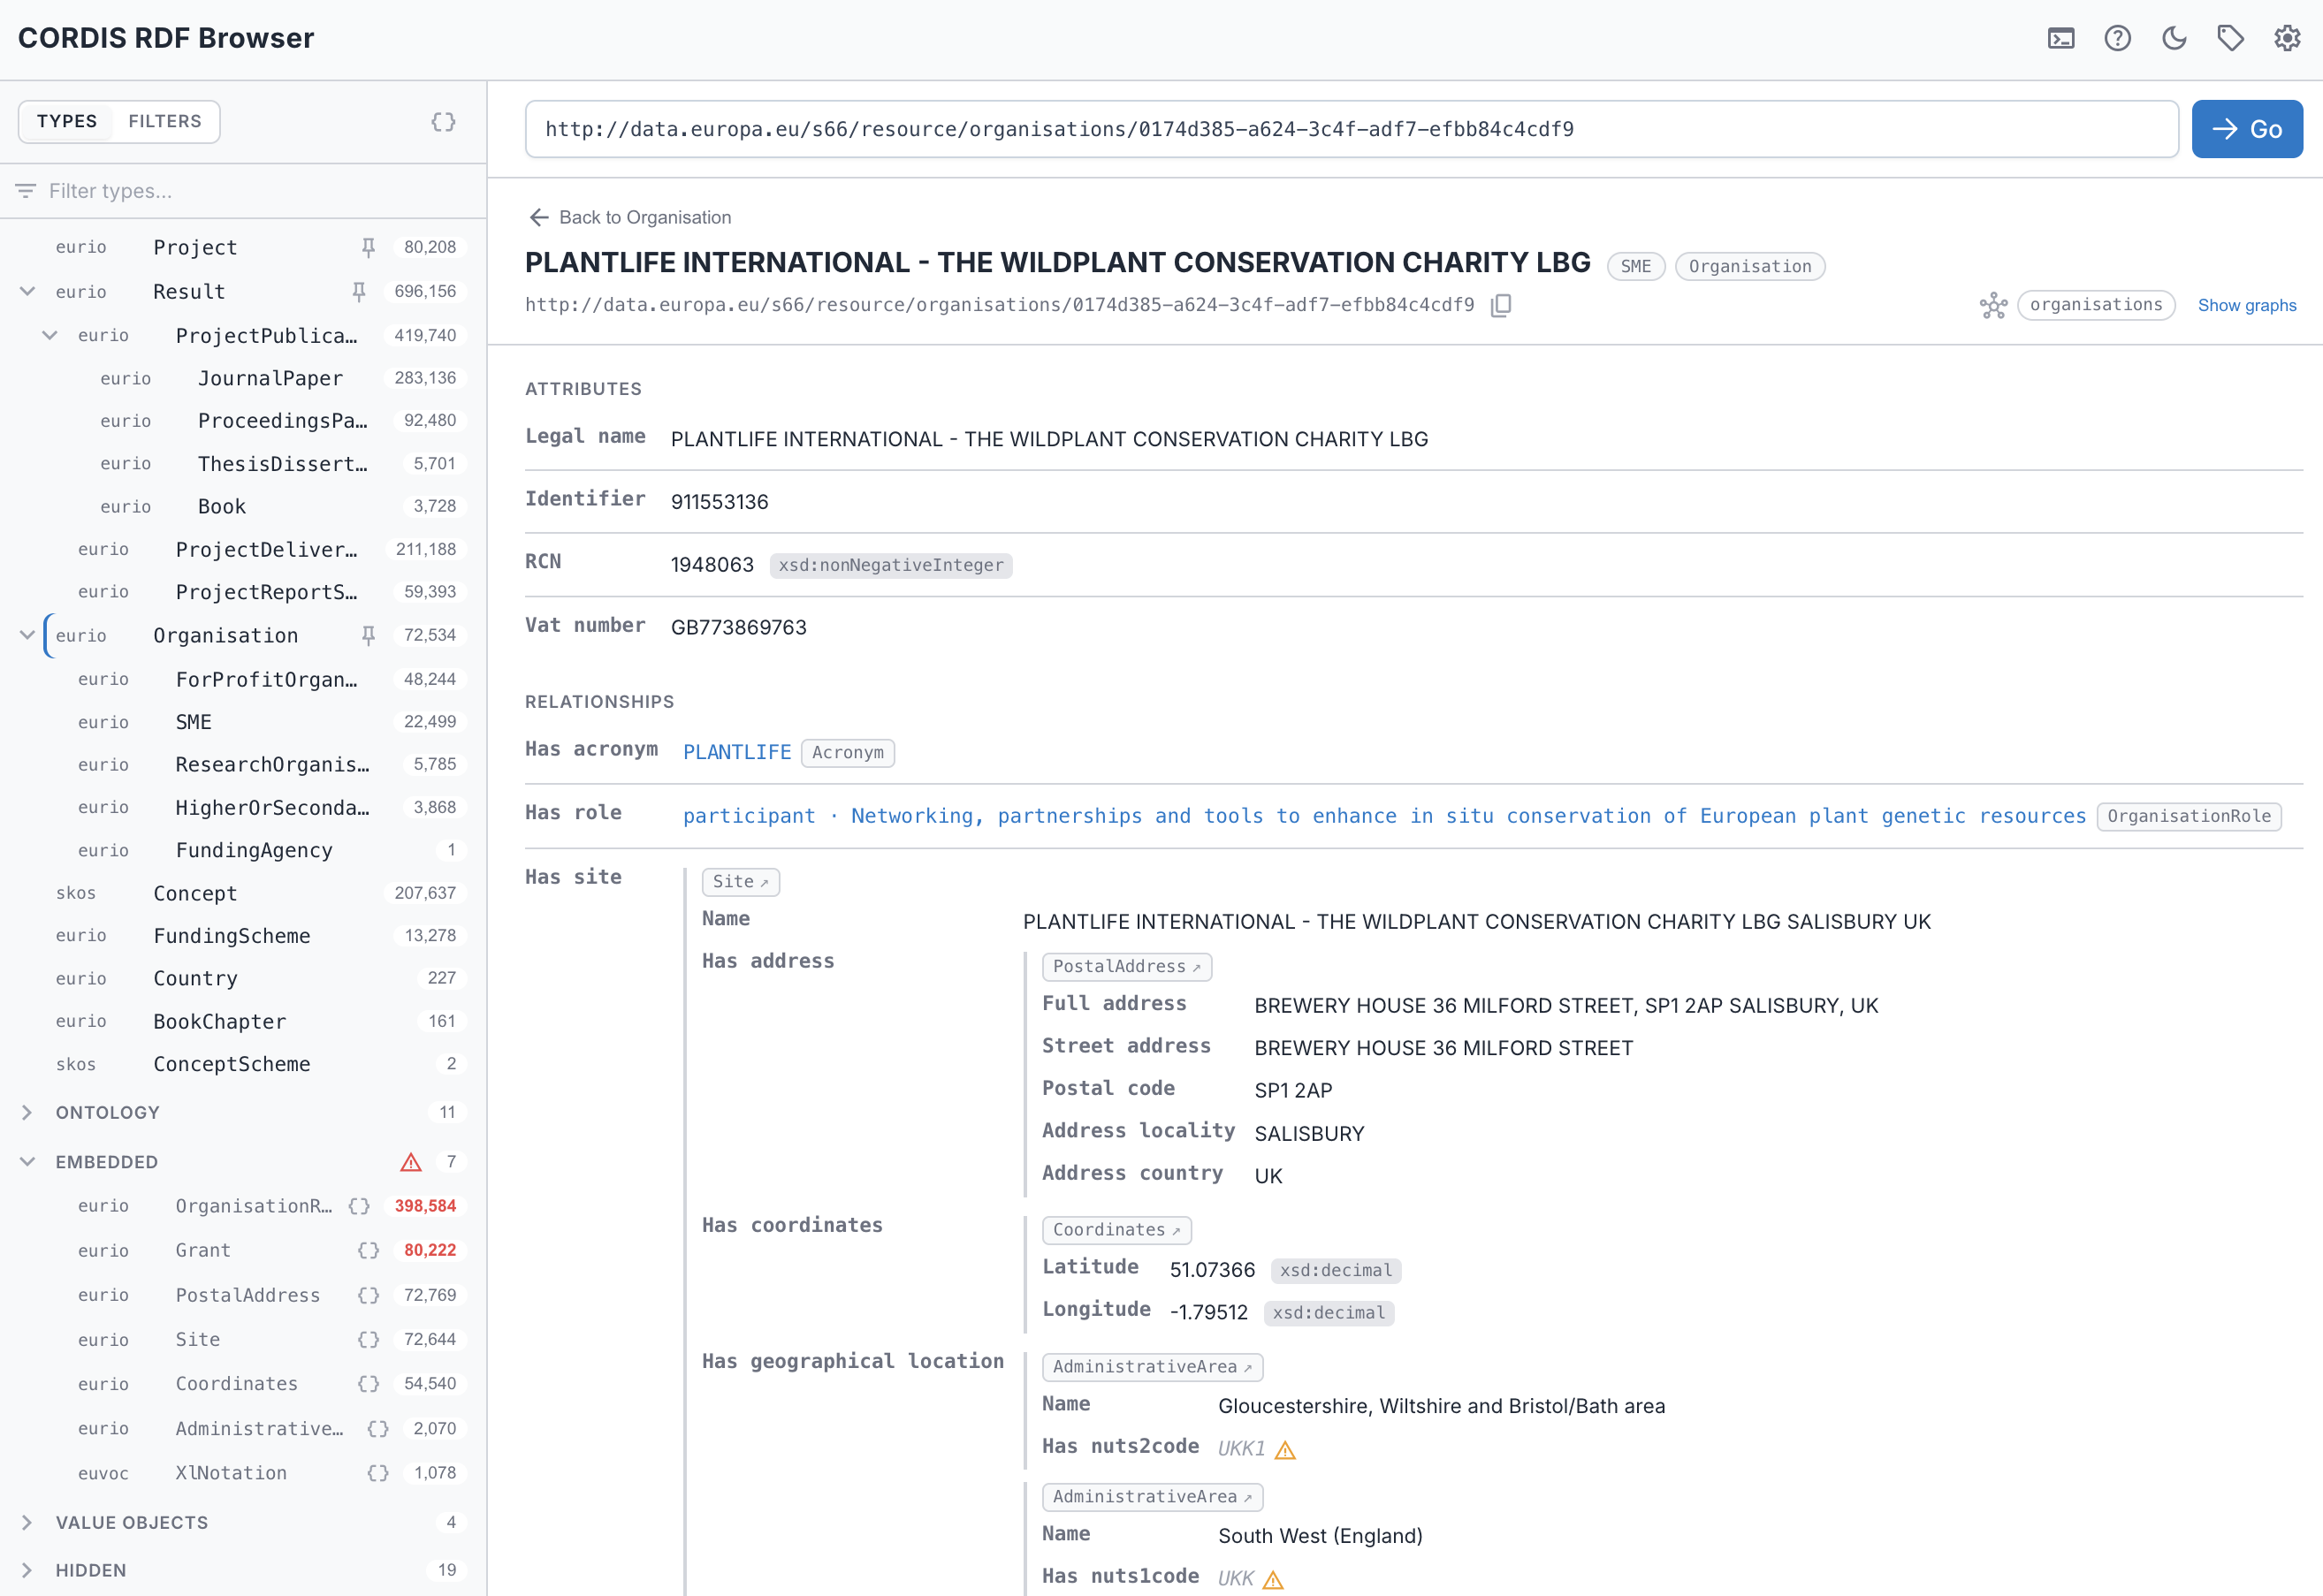
Task: Click the warning triangle next to UKK nuts1code
Action: [x=1273, y=1580]
